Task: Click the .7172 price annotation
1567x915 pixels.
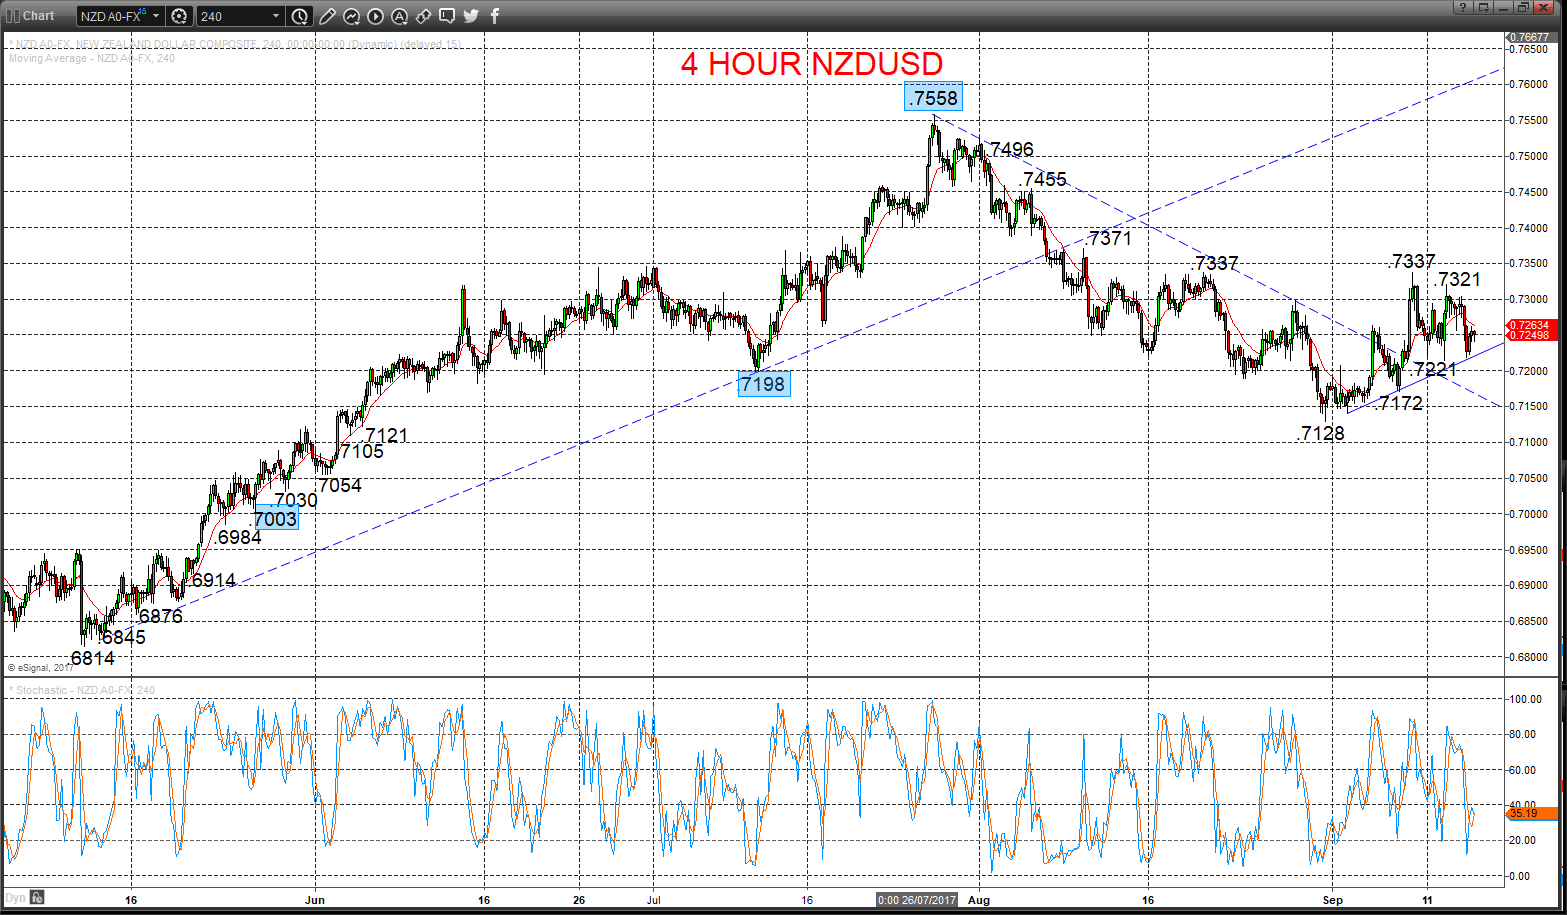Action: pos(1398,403)
